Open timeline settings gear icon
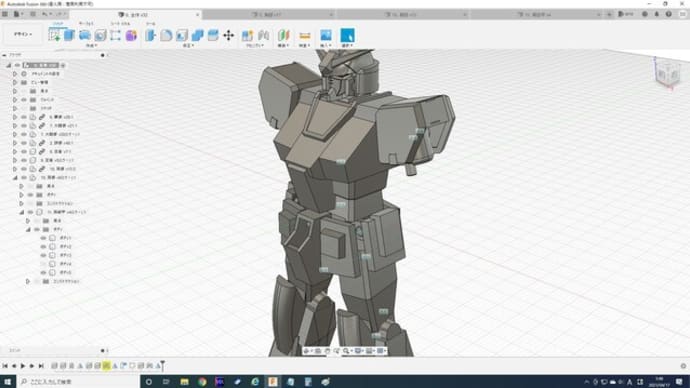This screenshot has width=690, height=388. point(683,366)
